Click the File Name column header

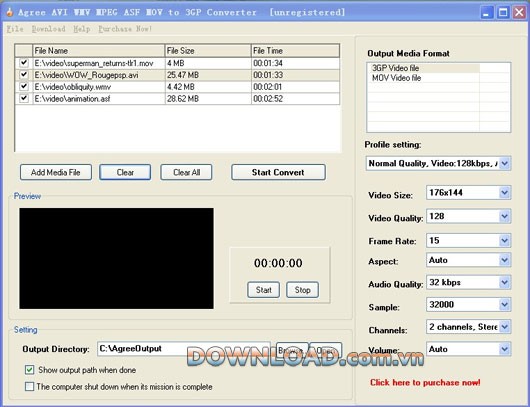click(x=98, y=51)
